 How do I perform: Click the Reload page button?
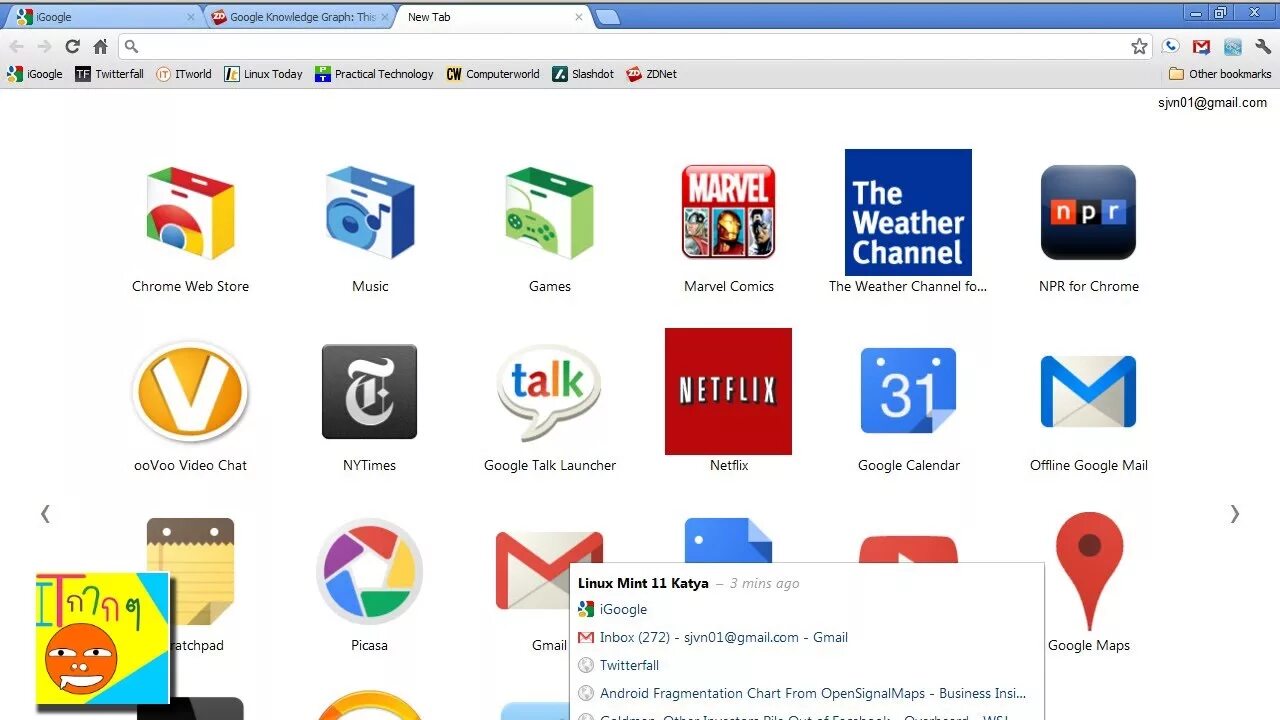[72, 46]
